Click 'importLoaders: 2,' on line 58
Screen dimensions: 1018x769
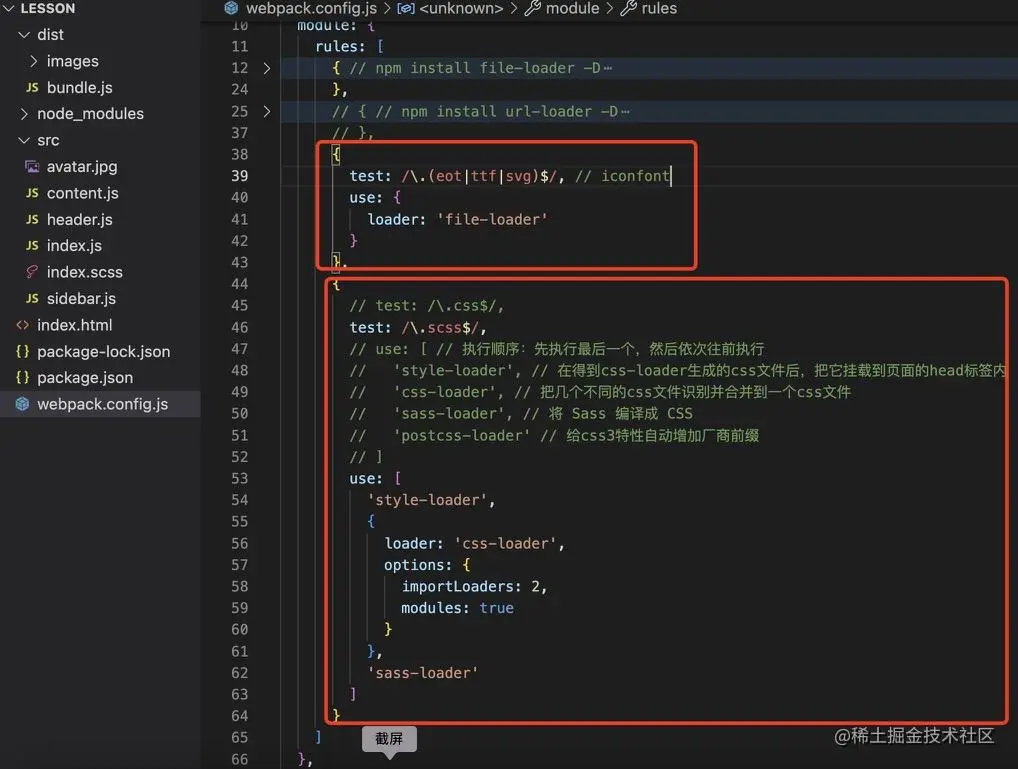[474, 586]
